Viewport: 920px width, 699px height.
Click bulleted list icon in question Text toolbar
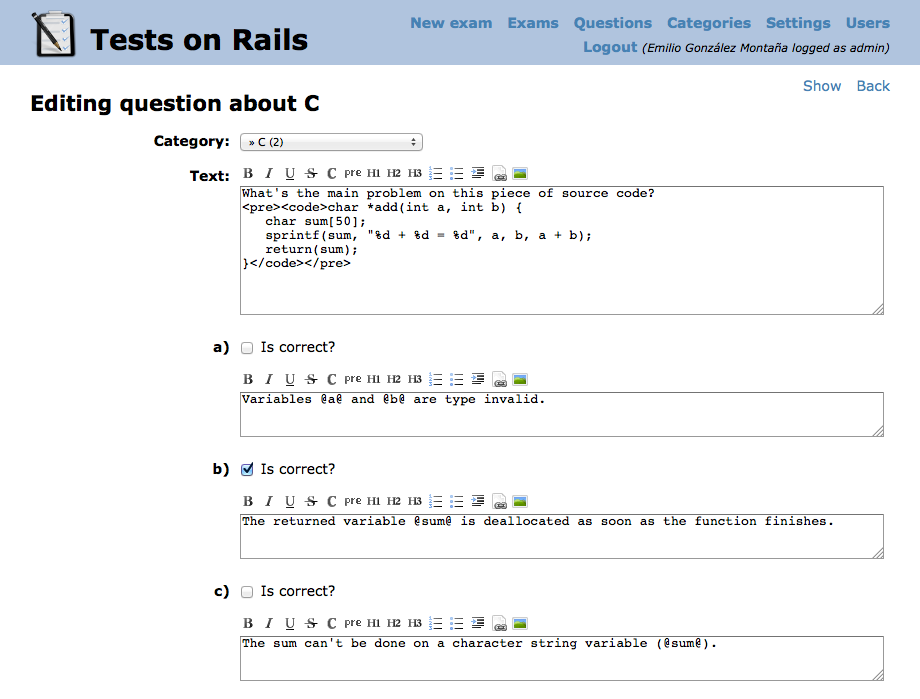tap(456, 173)
